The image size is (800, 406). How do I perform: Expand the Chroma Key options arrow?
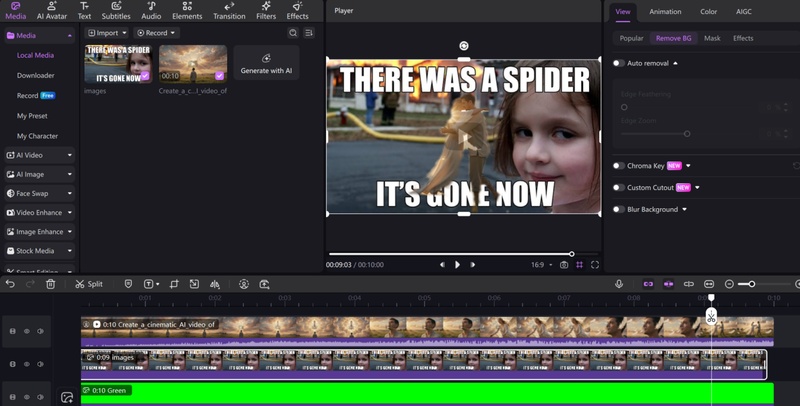coord(688,166)
